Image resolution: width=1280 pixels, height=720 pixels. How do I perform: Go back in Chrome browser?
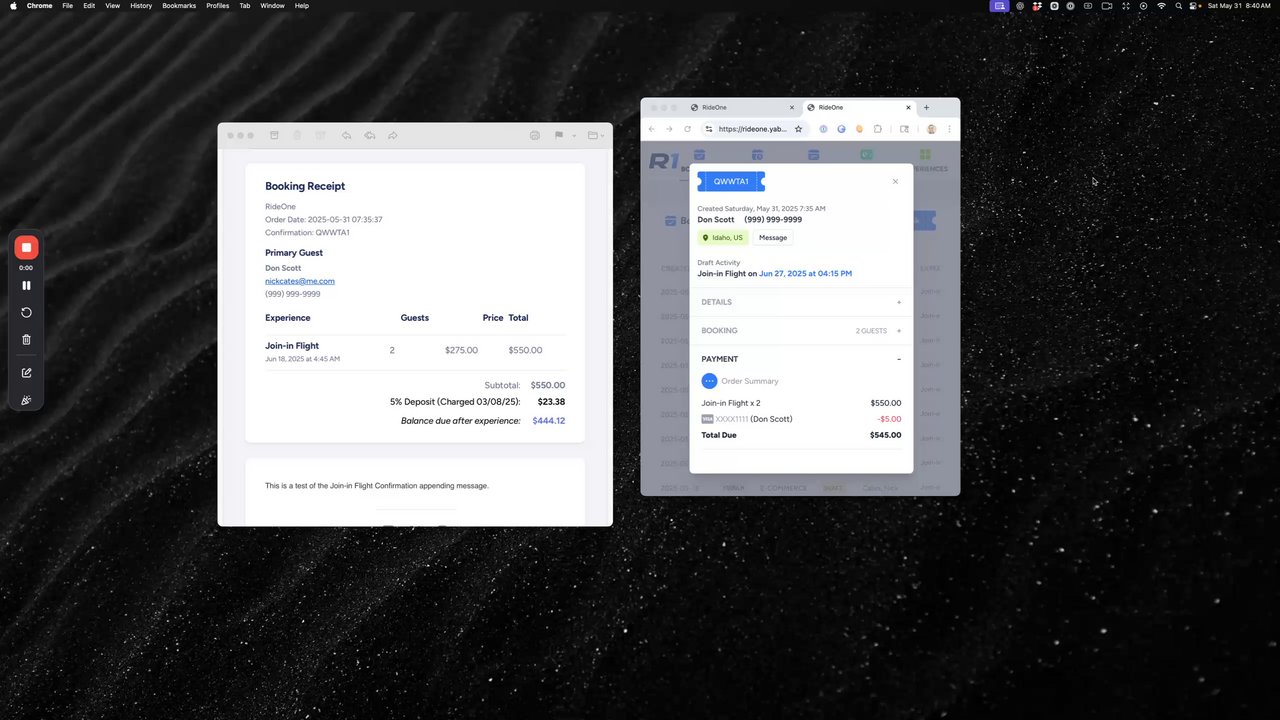pyautogui.click(x=652, y=129)
